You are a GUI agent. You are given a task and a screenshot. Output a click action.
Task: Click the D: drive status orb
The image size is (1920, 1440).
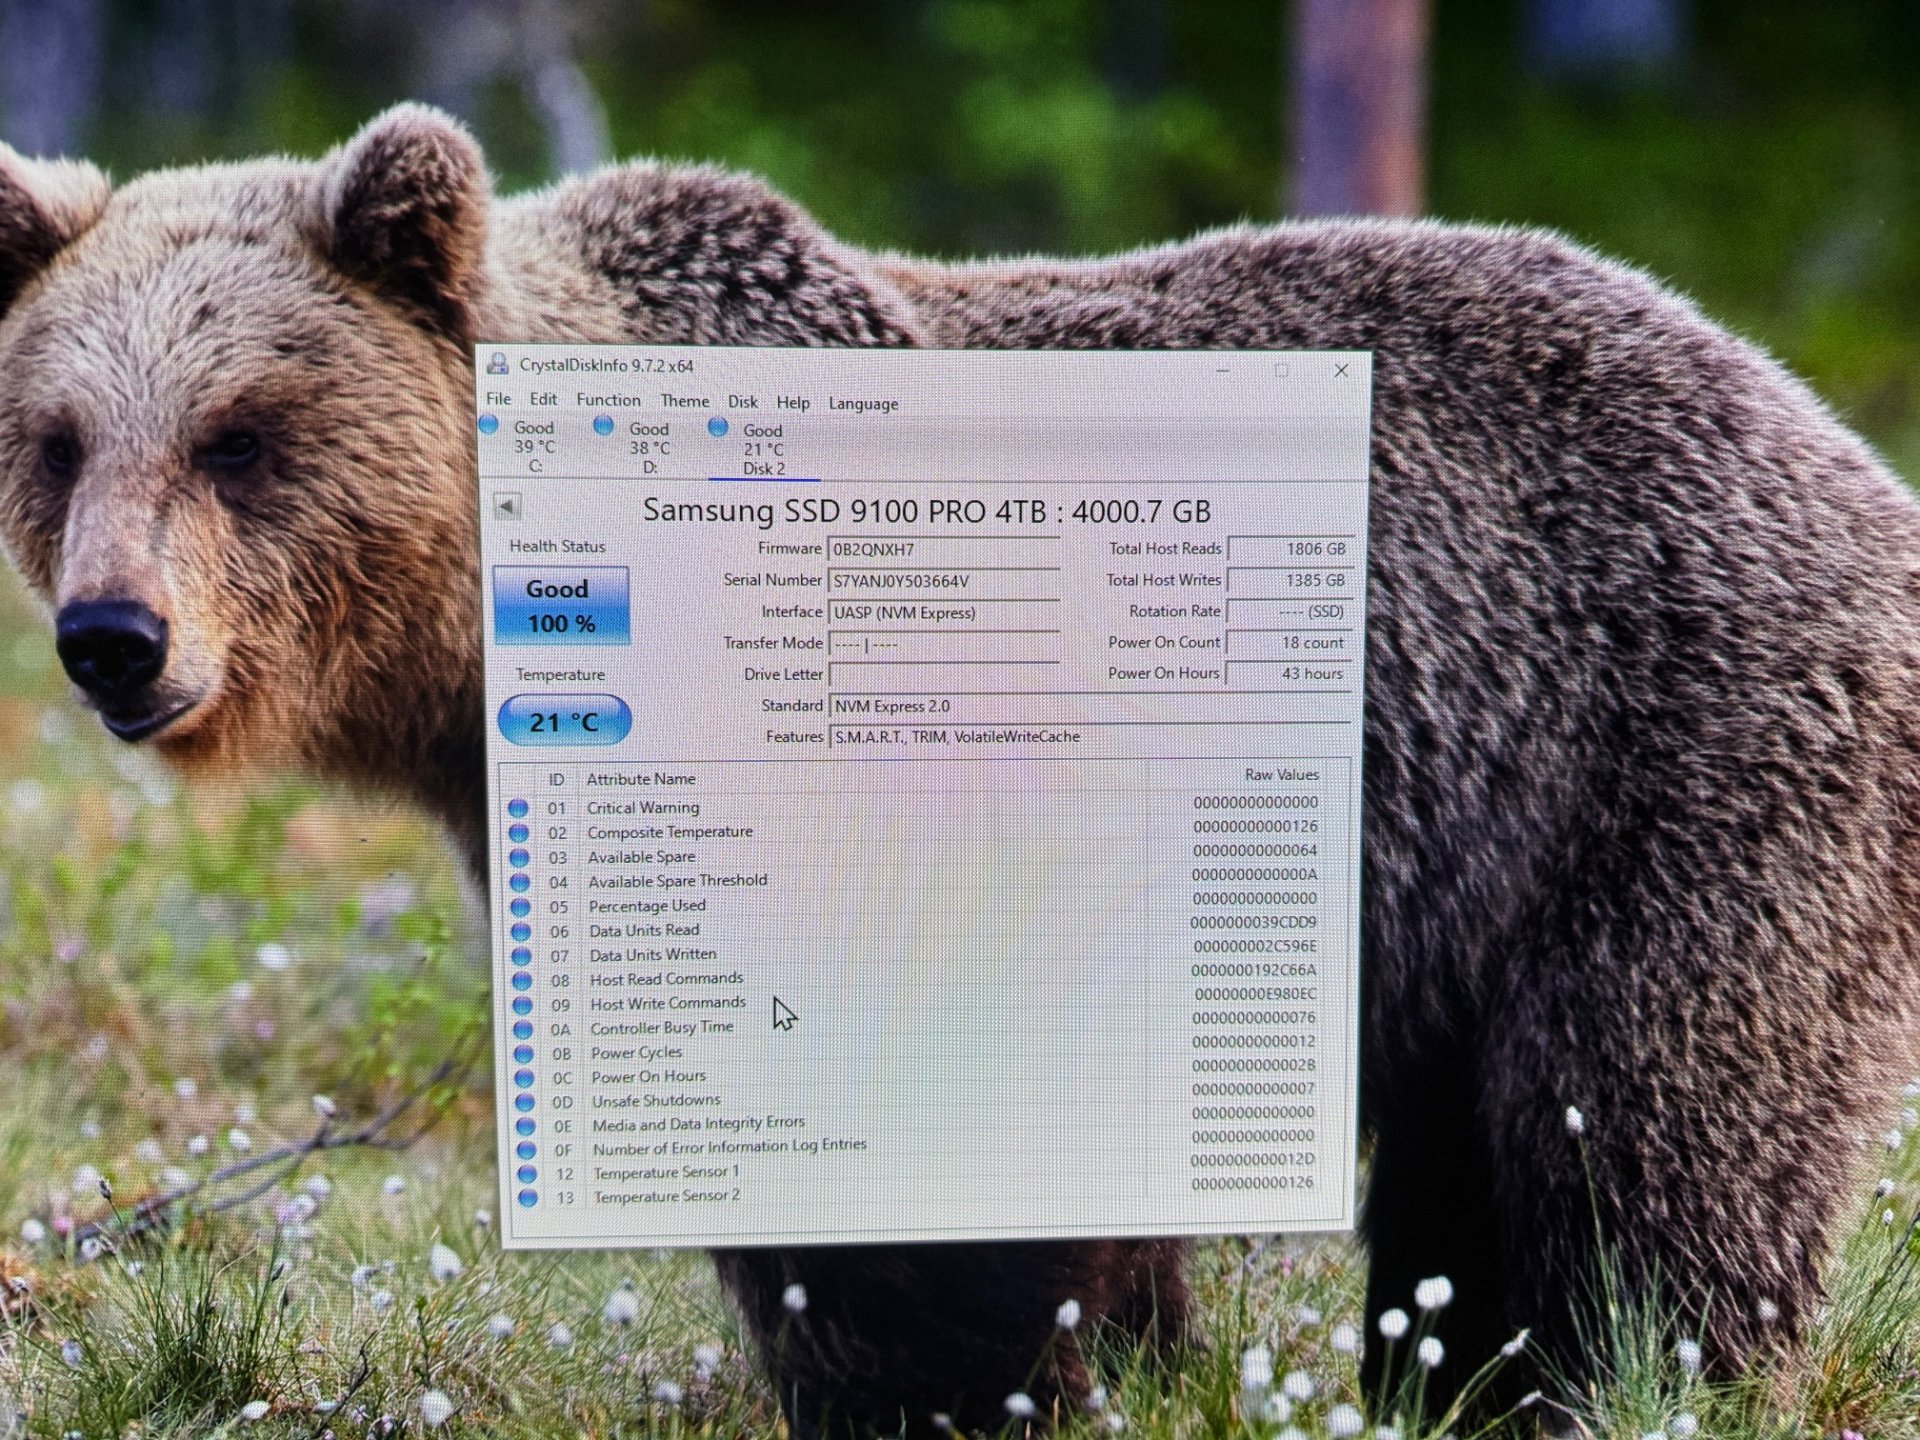pyautogui.click(x=603, y=426)
